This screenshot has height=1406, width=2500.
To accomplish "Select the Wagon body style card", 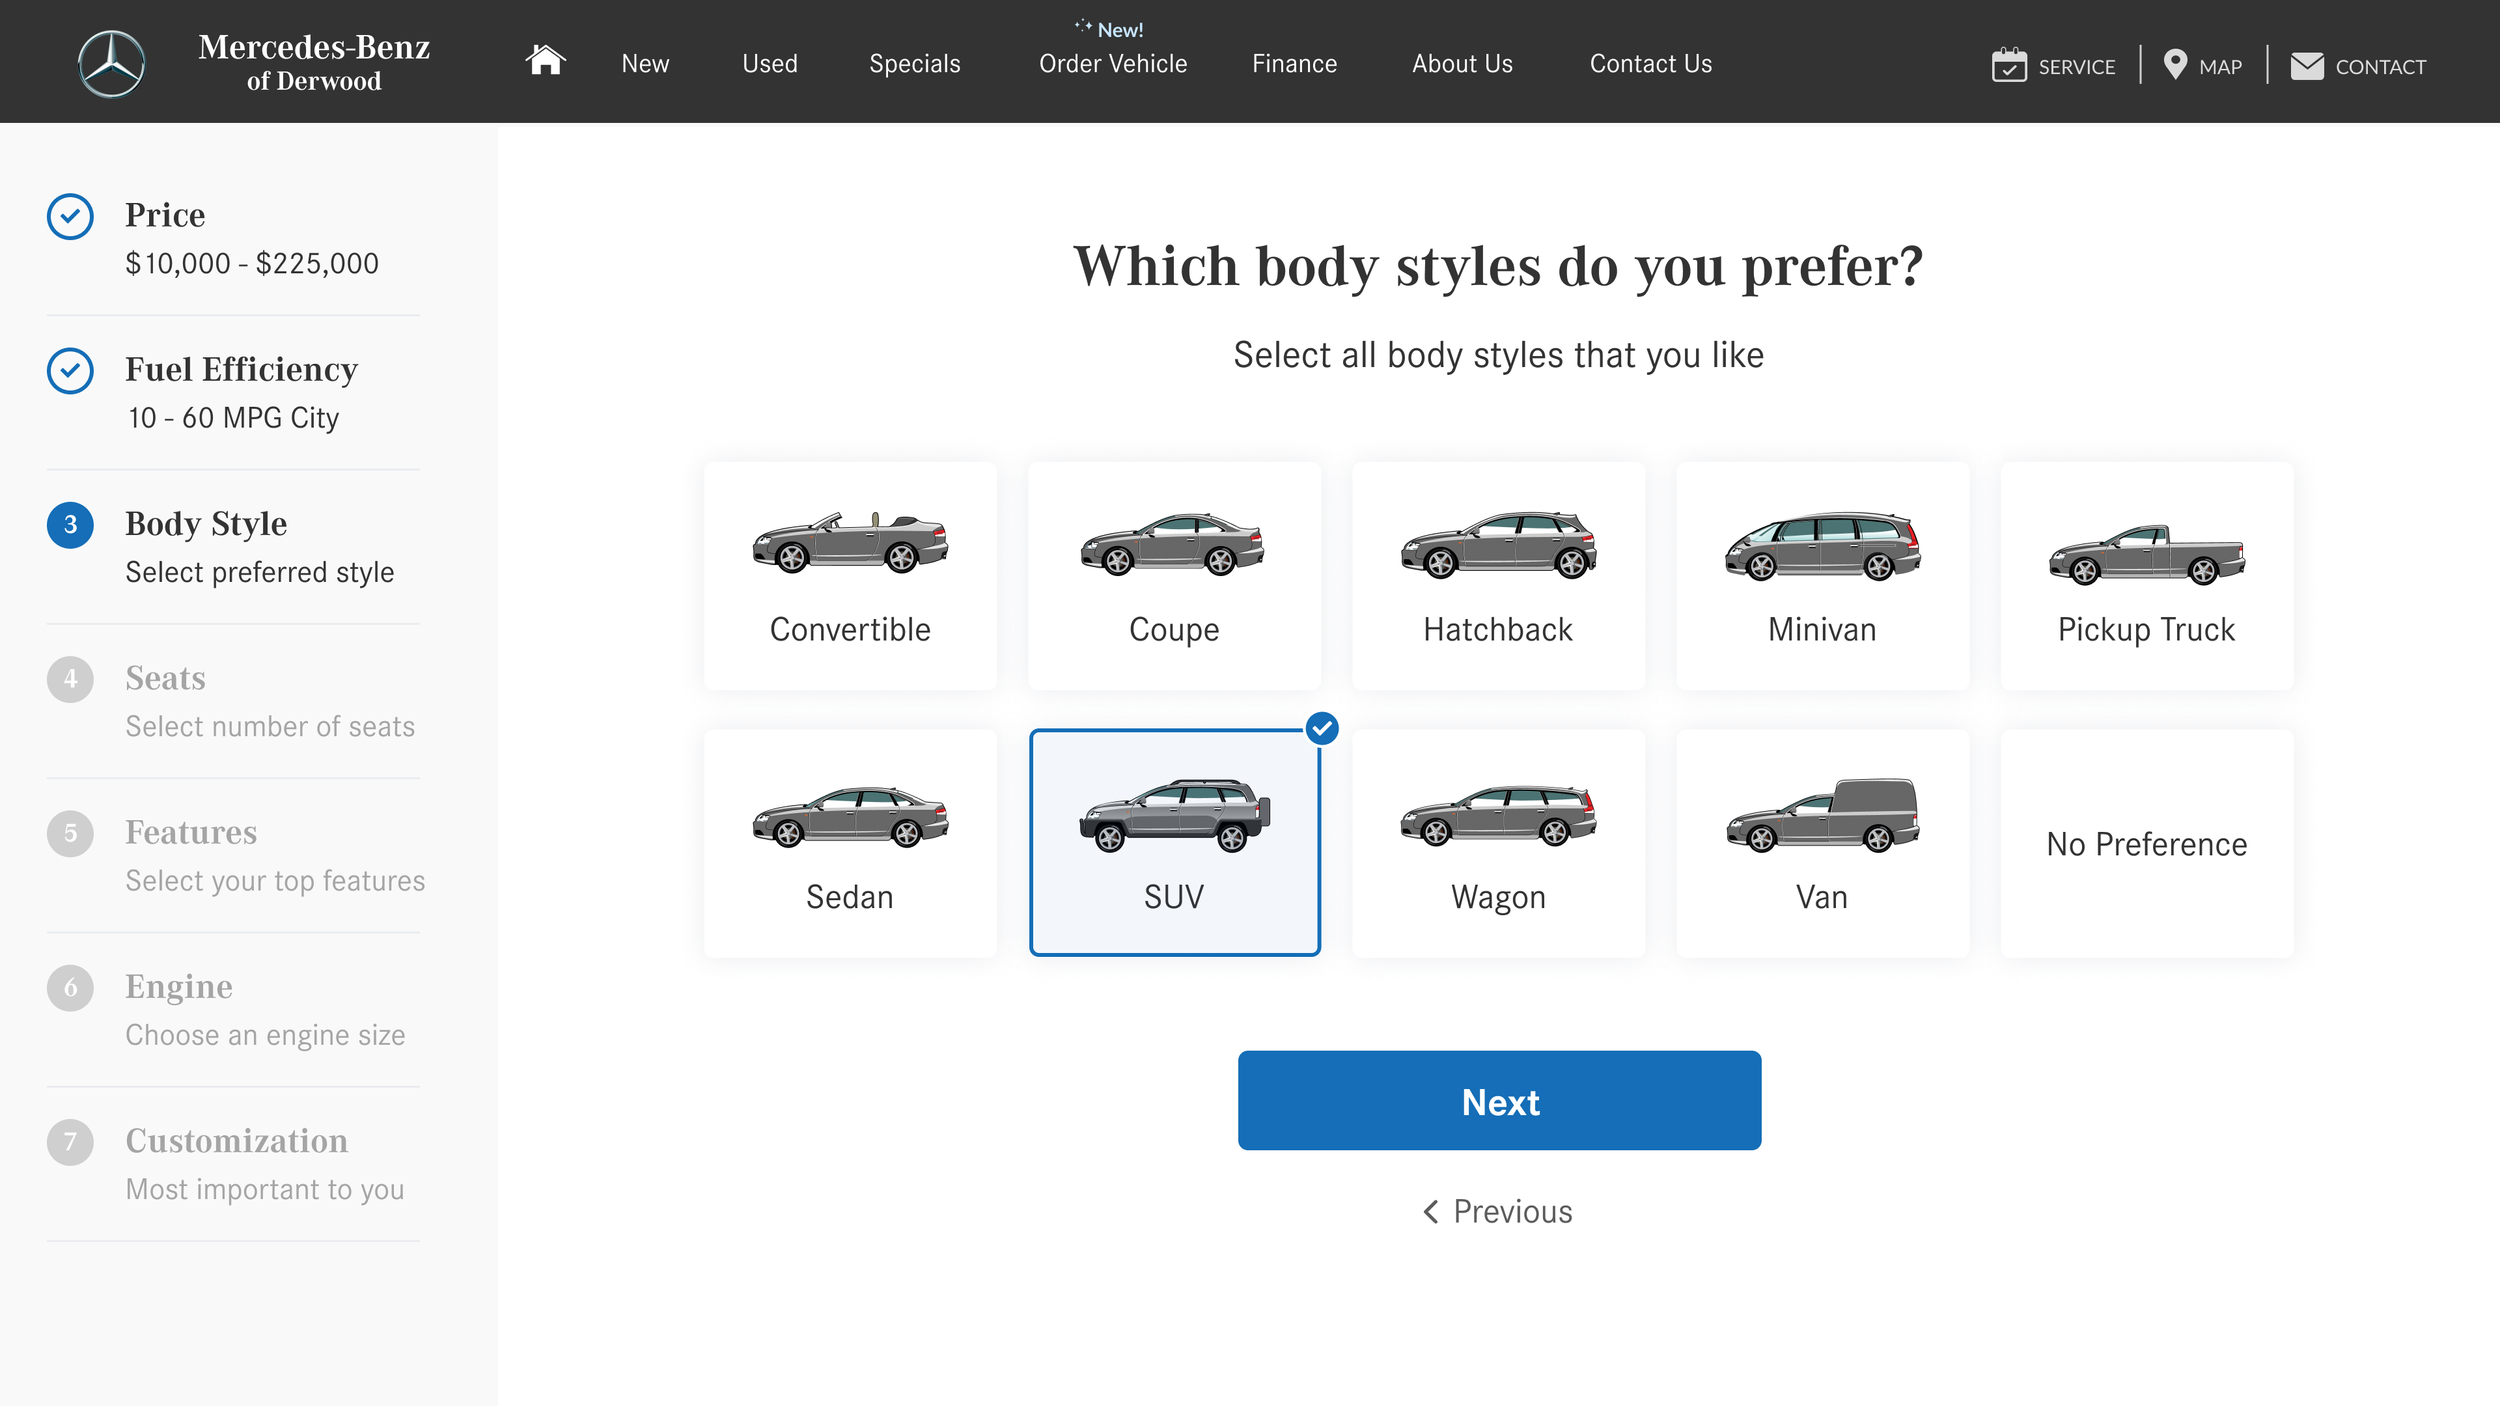I will click(1498, 843).
